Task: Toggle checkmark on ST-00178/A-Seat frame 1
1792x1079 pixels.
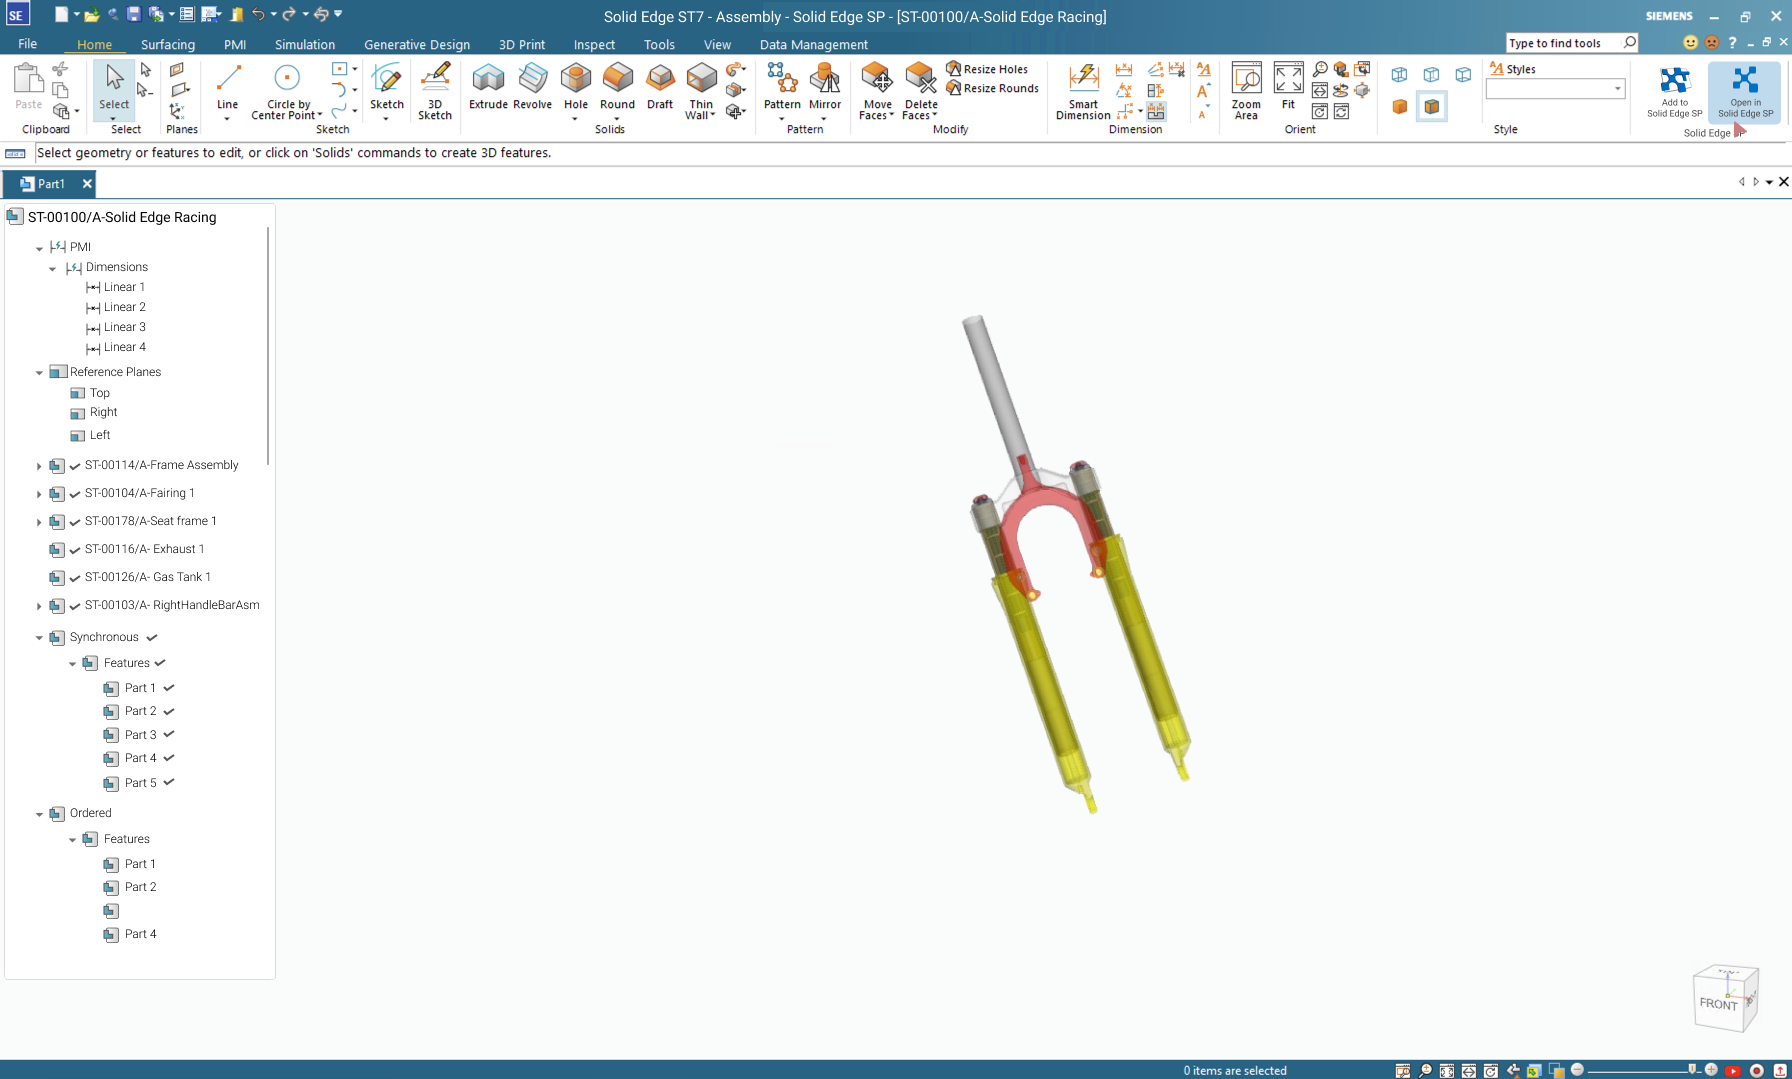Action: 75,522
